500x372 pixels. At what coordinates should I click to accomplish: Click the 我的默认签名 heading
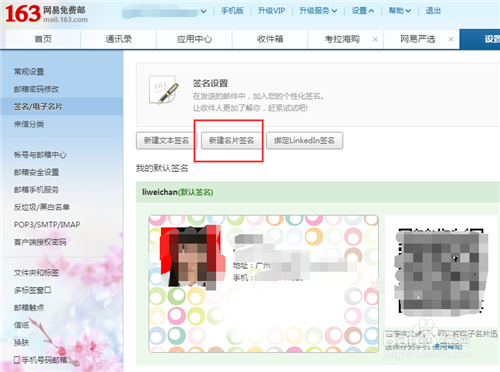[162, 168]
